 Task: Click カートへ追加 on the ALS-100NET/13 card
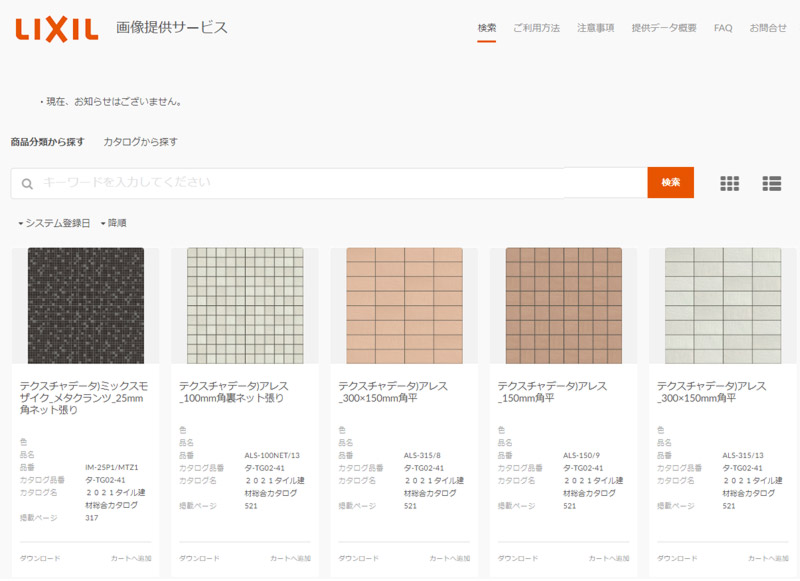290,559
